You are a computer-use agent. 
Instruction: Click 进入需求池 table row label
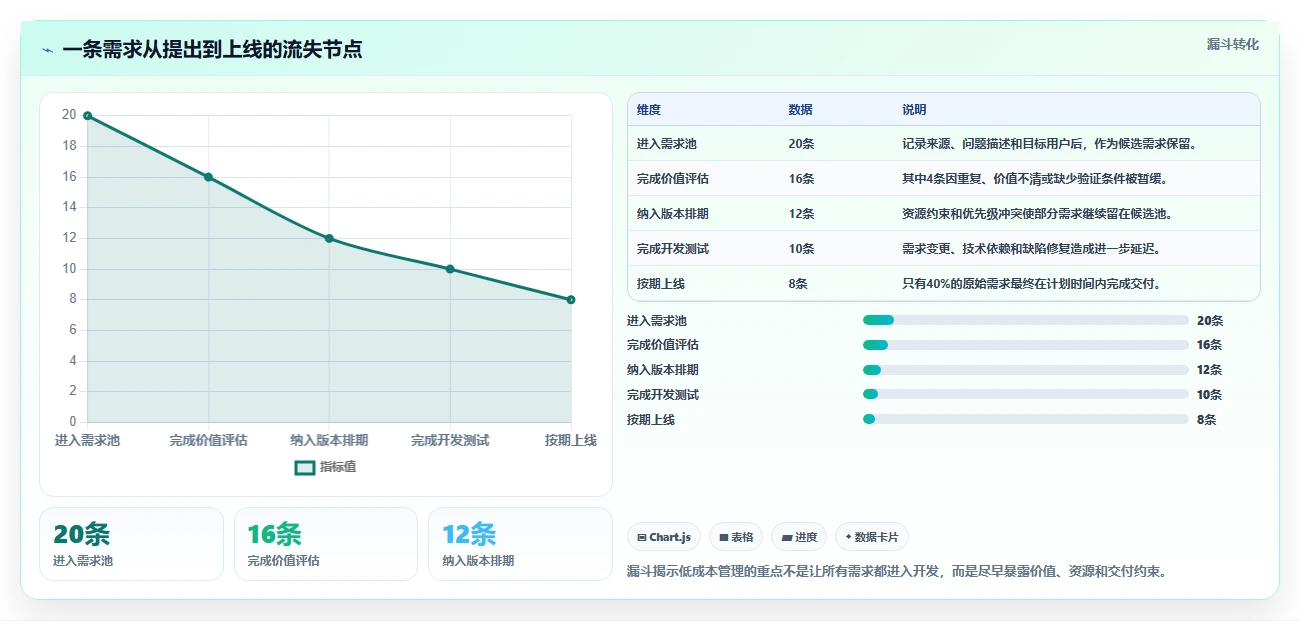pos(667,144)
